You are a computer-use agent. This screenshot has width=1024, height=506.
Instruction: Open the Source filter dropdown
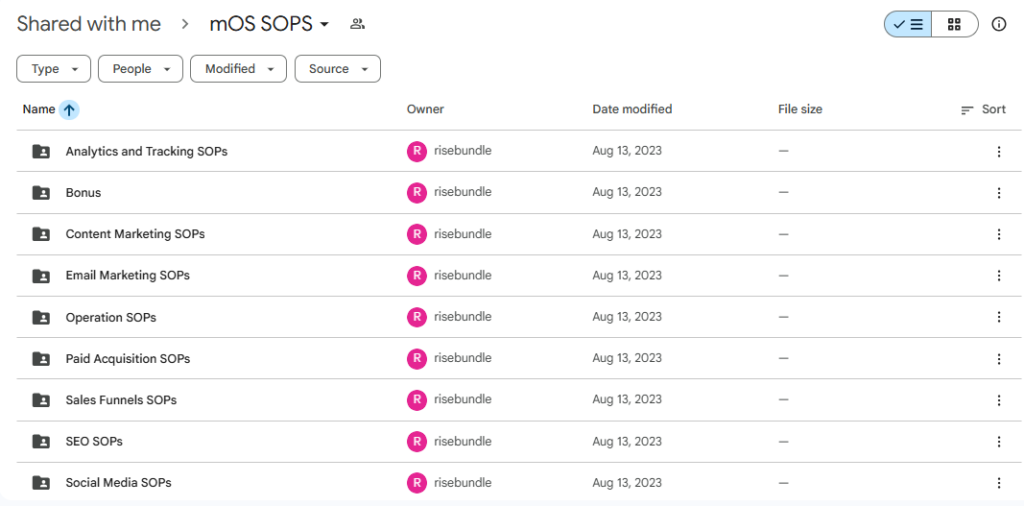click(337, 69)
